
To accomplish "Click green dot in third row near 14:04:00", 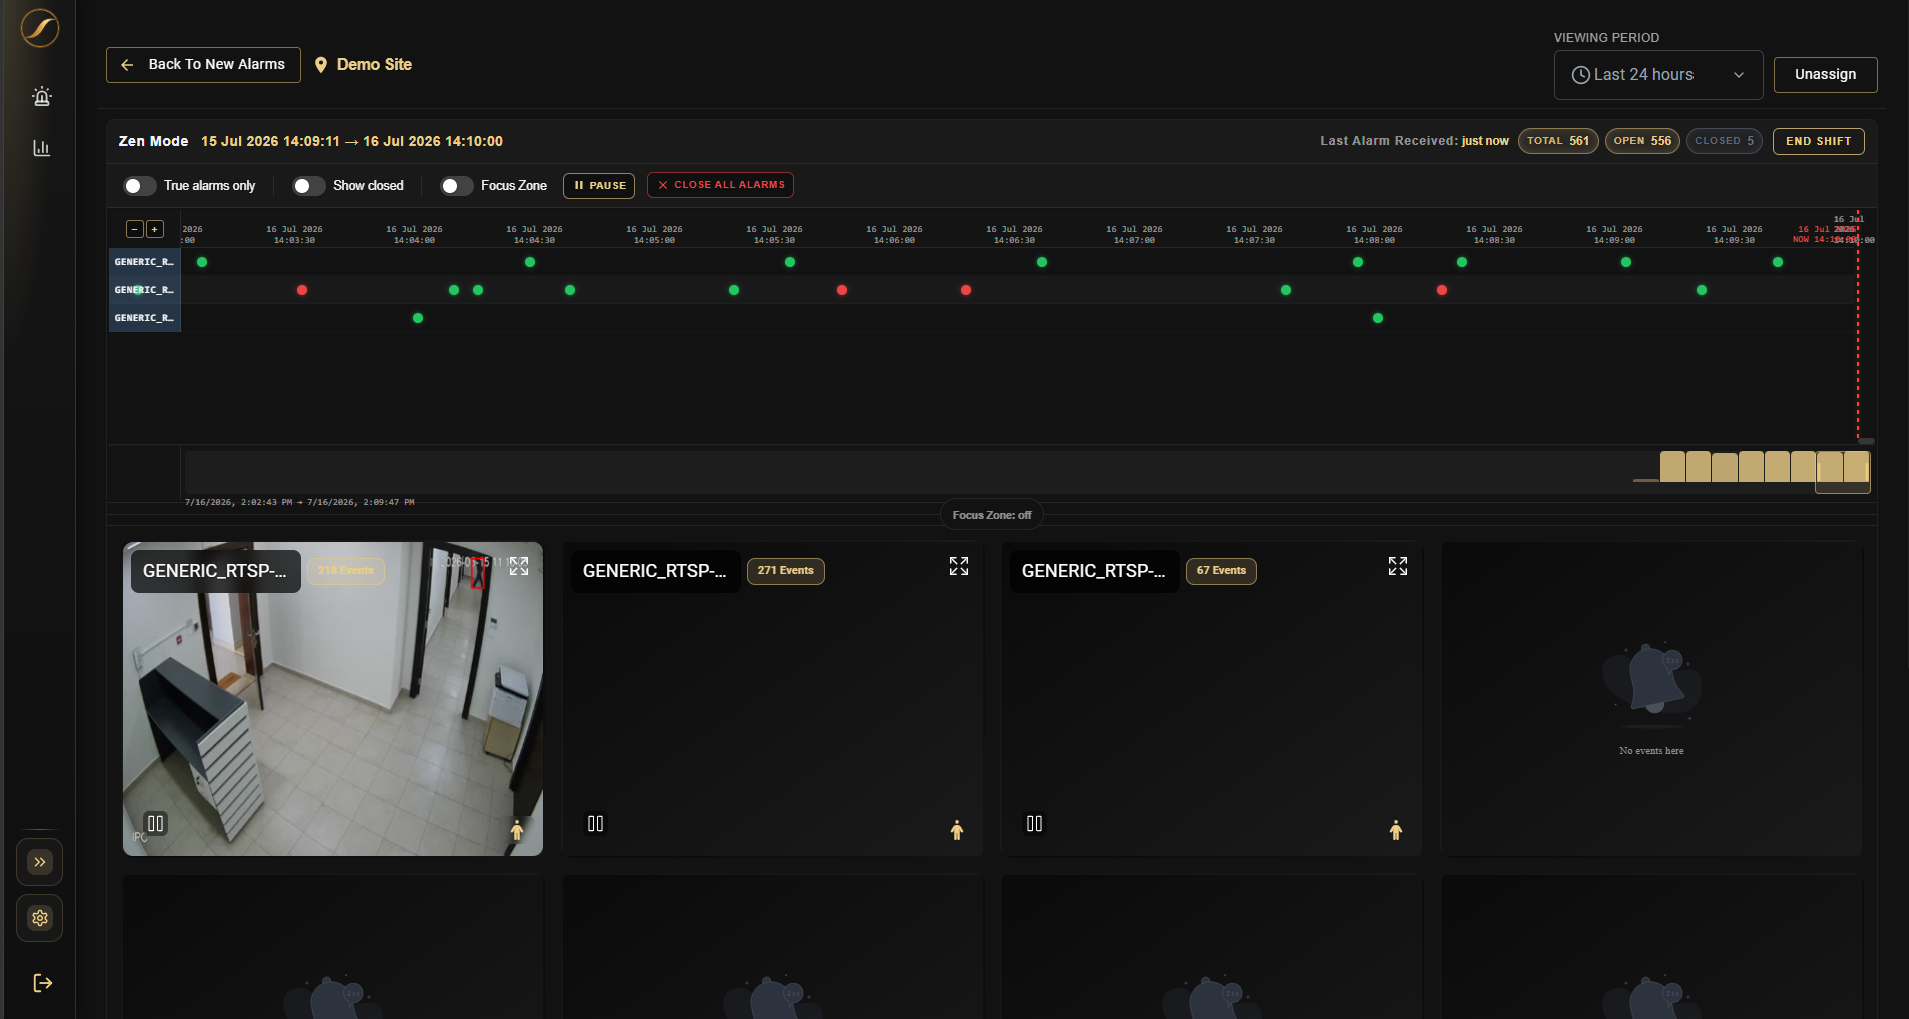I will click(418, 318).
